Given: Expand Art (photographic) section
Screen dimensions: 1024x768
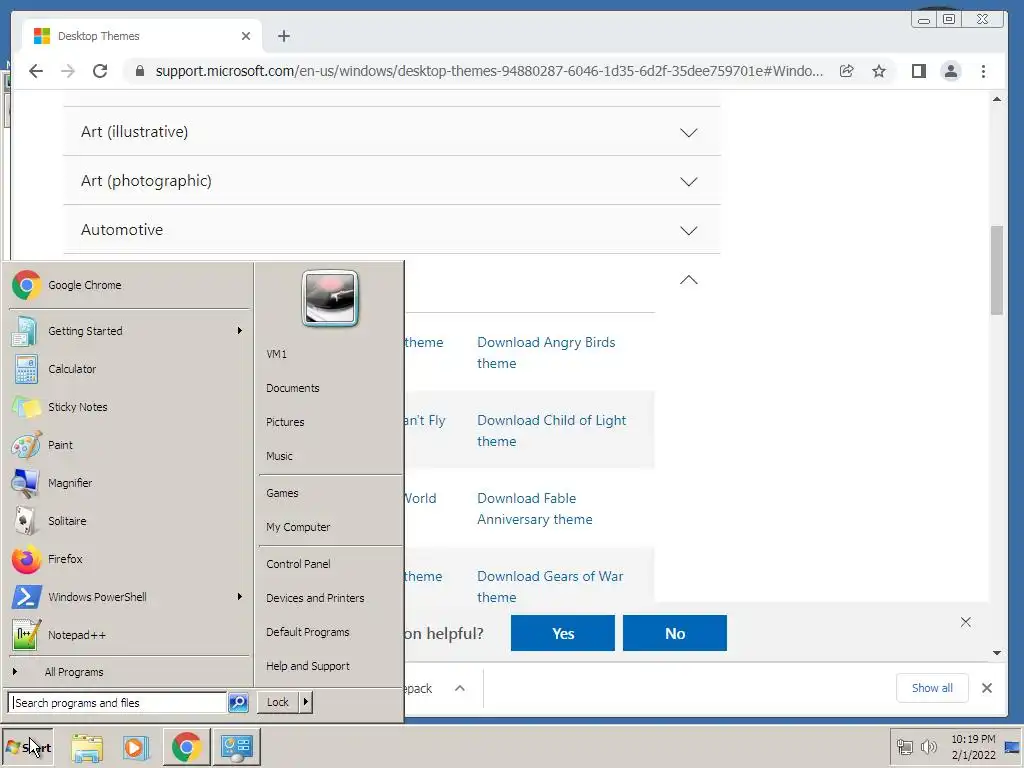Looking at the screenshot, I should click(392, 181).
